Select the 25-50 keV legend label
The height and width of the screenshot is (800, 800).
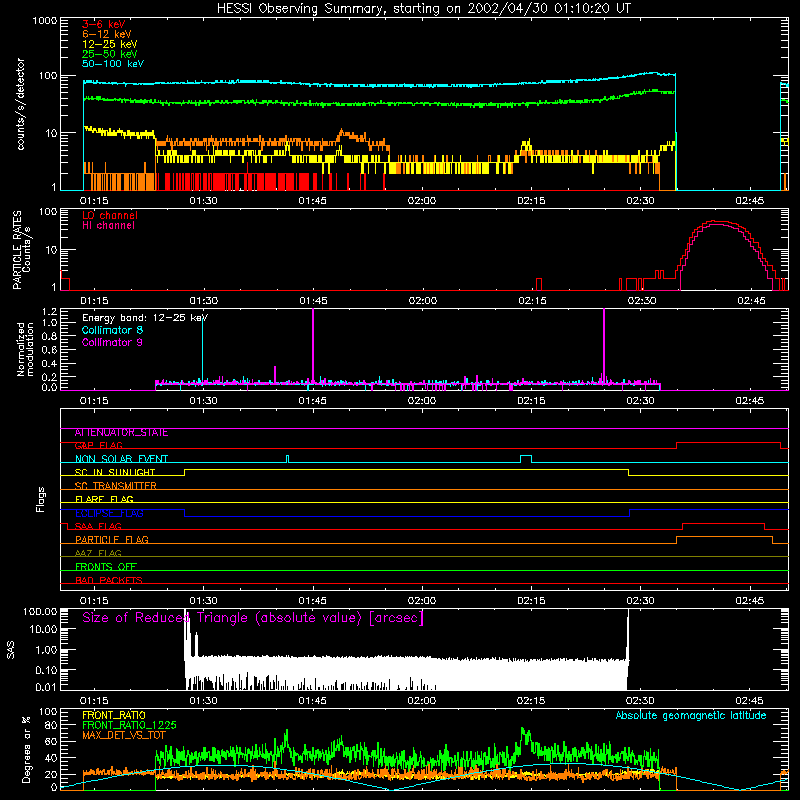tap(110, 54)
